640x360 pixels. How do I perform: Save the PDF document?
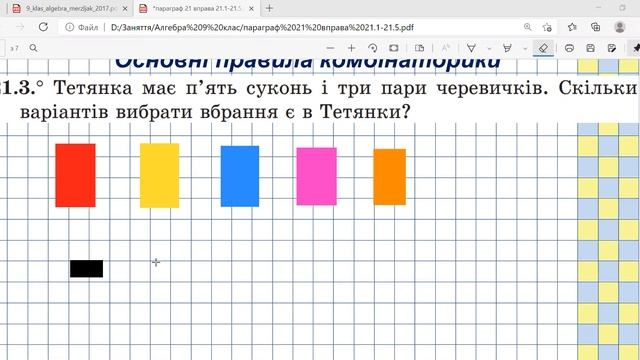pyautogui.click(x=590, y=48)
